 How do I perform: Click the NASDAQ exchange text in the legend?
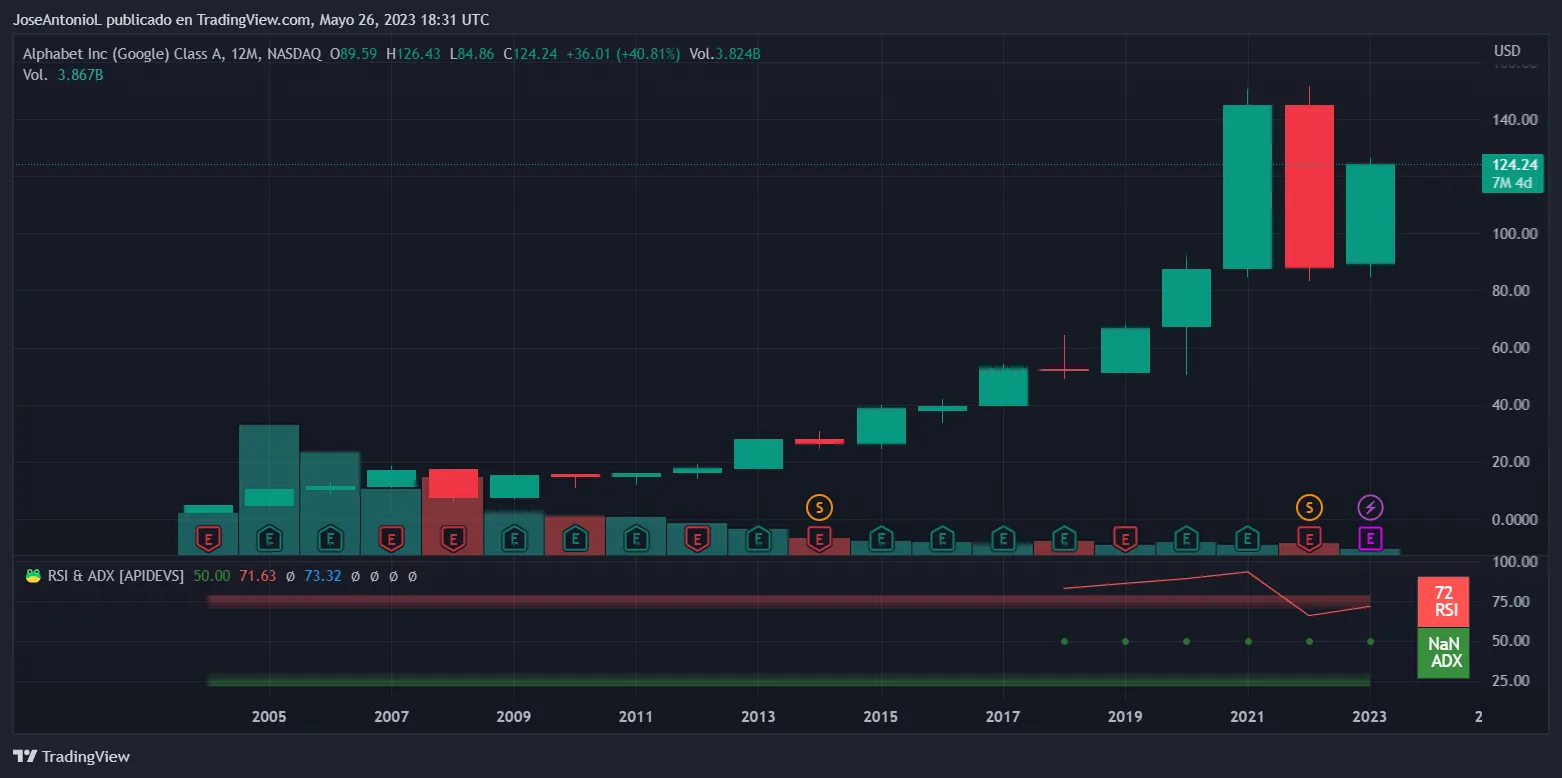[293, 54]
